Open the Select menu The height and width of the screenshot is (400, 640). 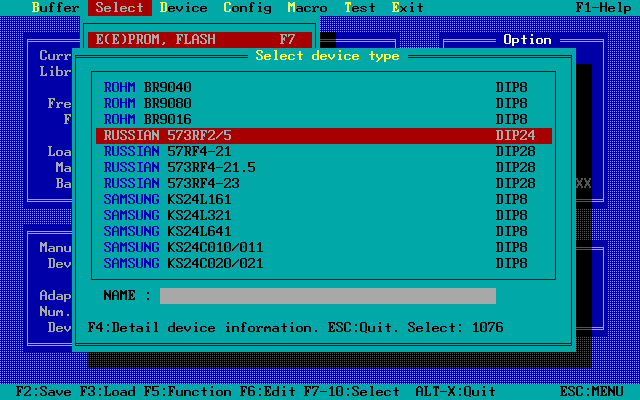[120, 8]
